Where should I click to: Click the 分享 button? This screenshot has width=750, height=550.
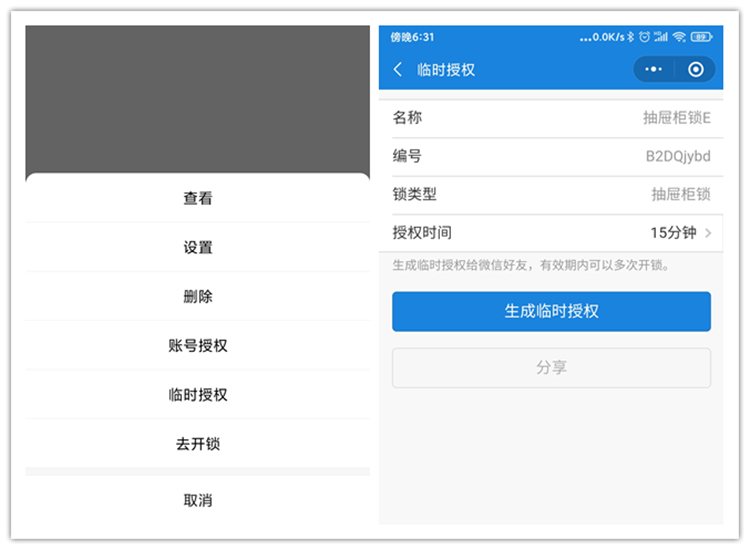551,367
